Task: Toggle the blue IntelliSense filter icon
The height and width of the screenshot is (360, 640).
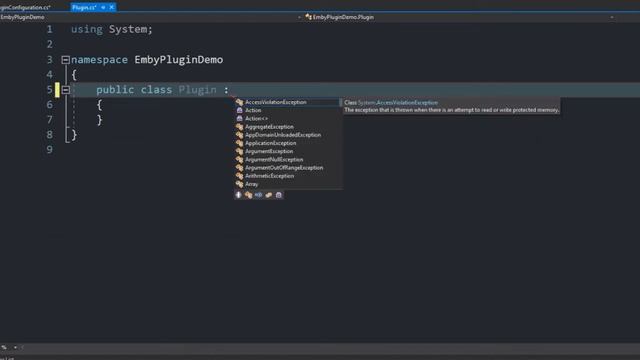Action: point(258,195)
